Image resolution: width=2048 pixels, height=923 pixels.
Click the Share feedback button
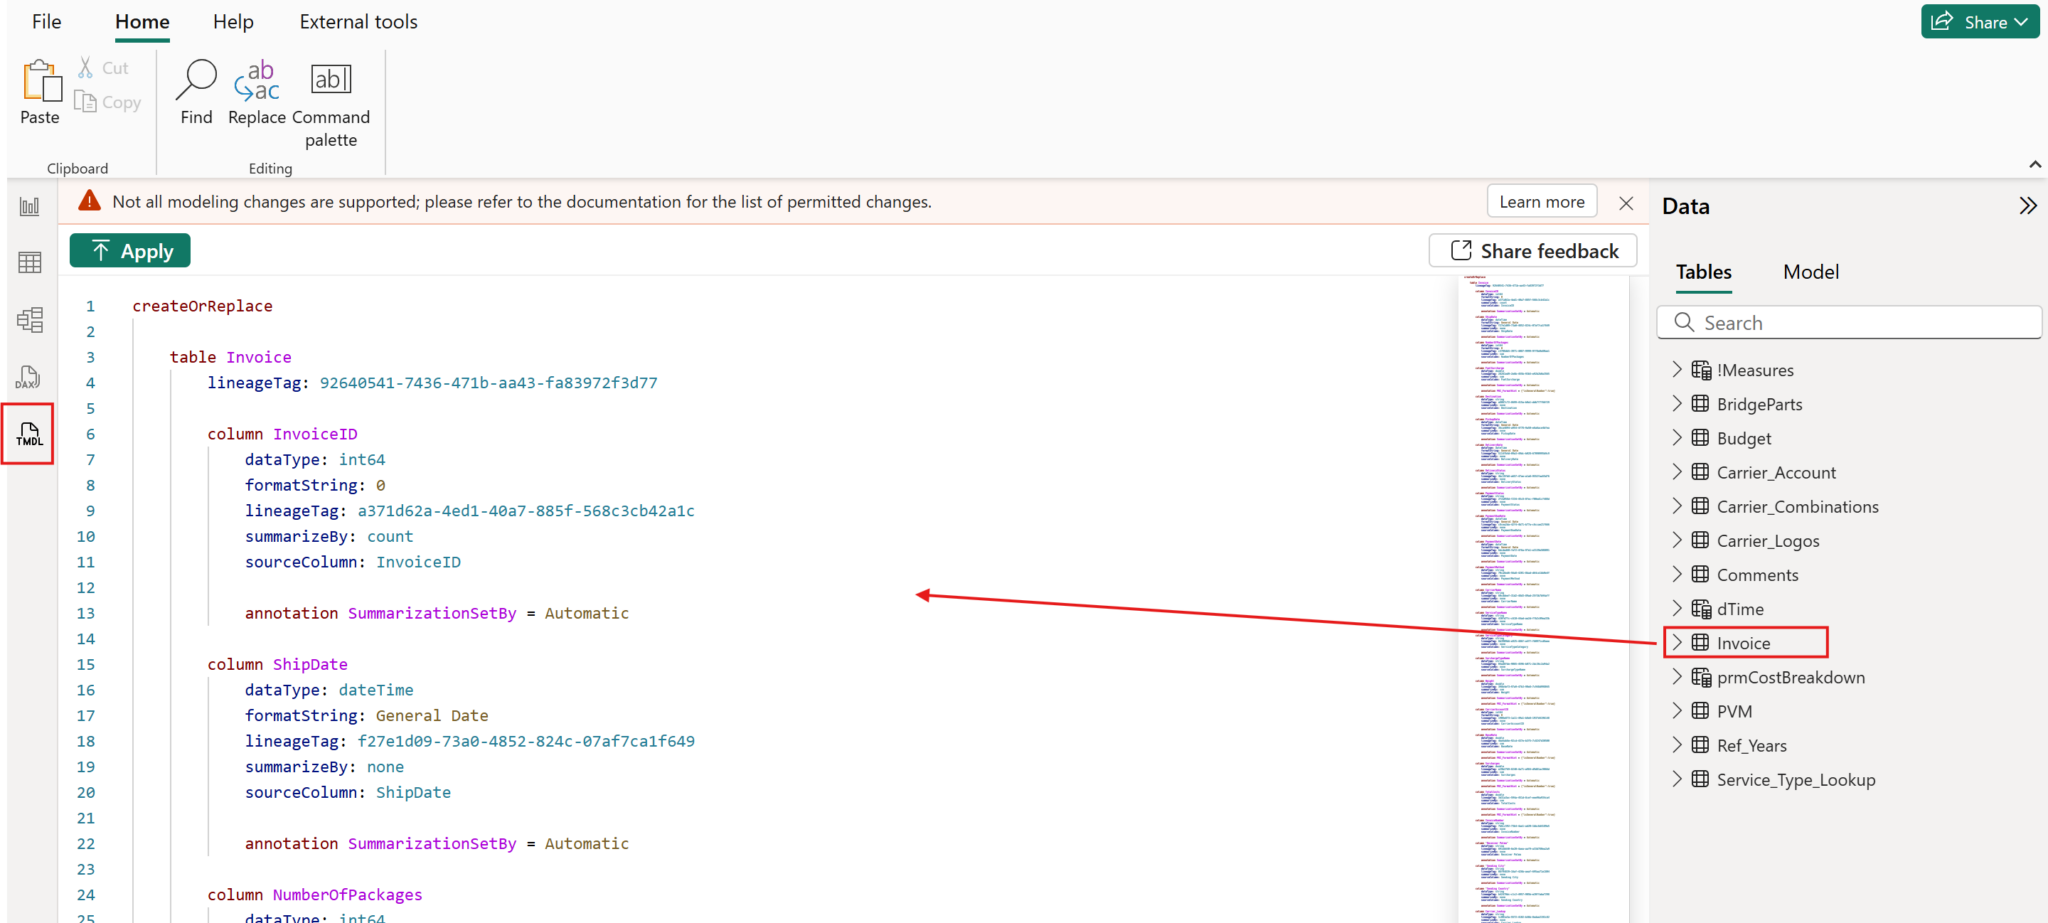pos(1533,251)
